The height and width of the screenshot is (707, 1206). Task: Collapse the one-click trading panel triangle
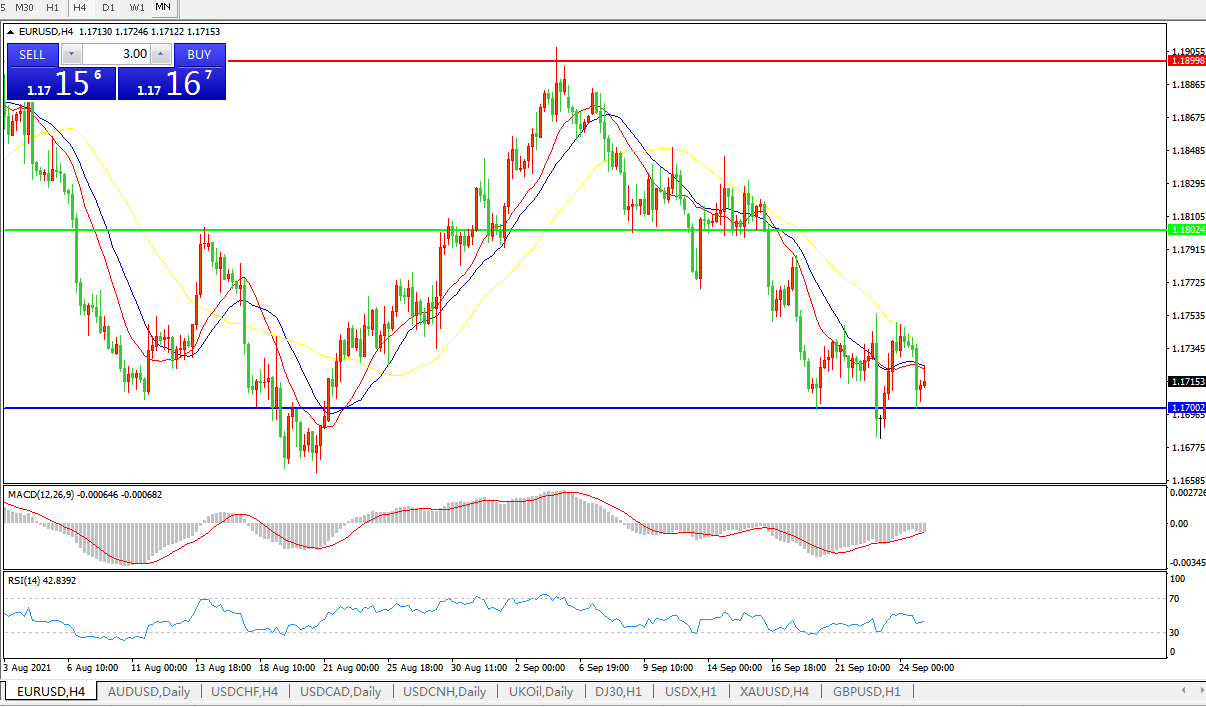coord(11,31)
